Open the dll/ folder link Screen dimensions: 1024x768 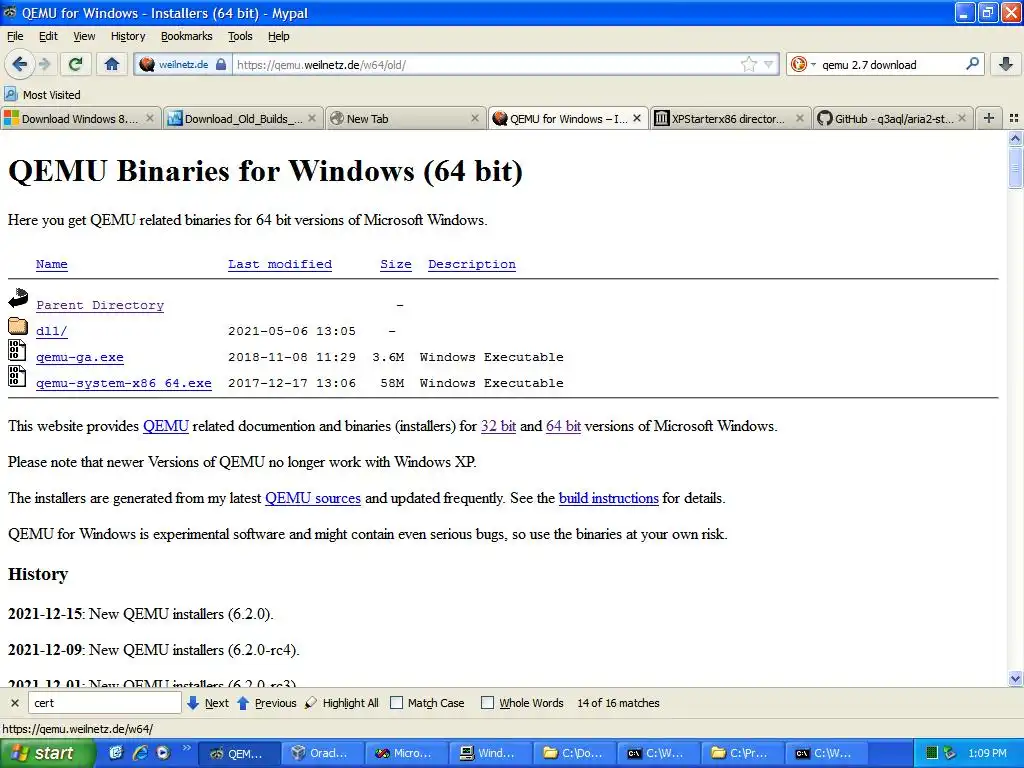[52, 331]
